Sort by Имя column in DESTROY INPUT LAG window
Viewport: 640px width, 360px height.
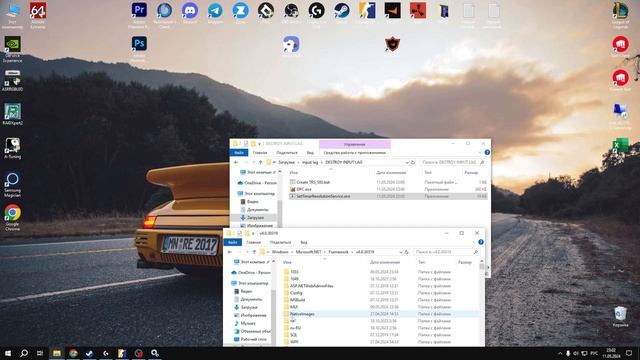pos(293,173)
